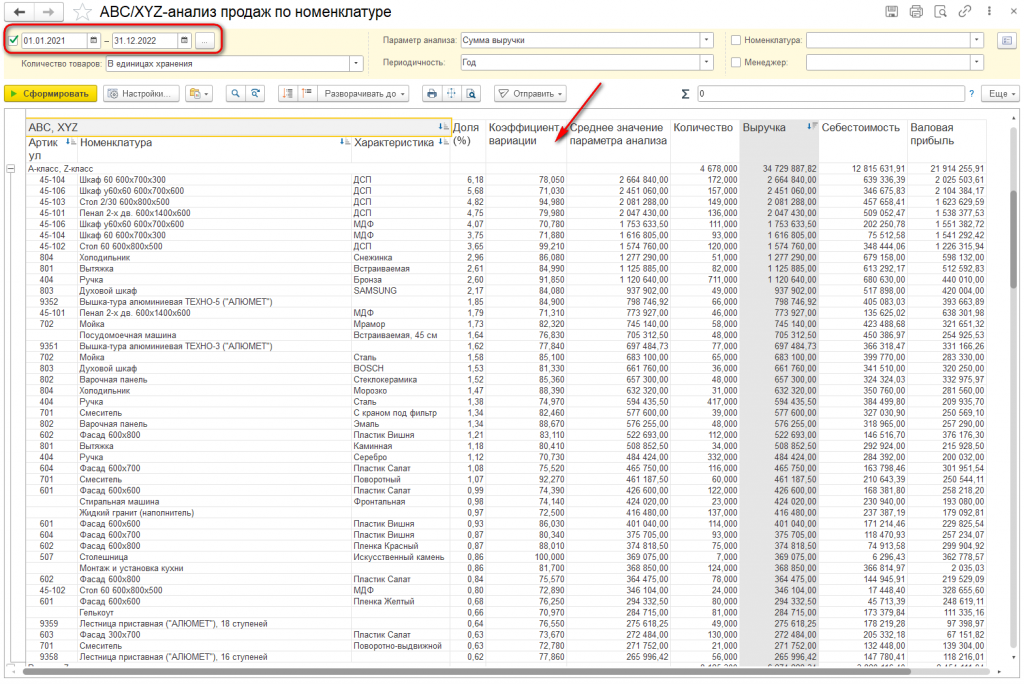Open Настройки settings
This screenshot has width=1024, height=684.
(x=141, y=94)
